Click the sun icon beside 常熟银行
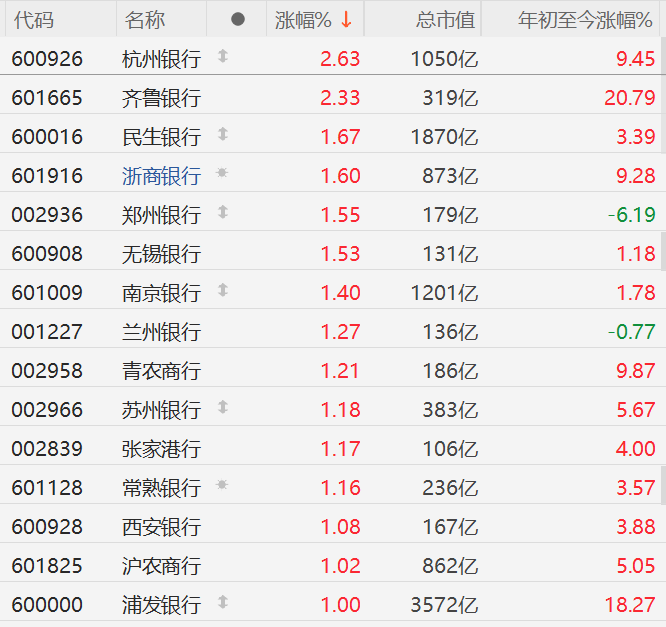Image resolution: width=666 pixels, height=627 pixels. coord(222,485)
